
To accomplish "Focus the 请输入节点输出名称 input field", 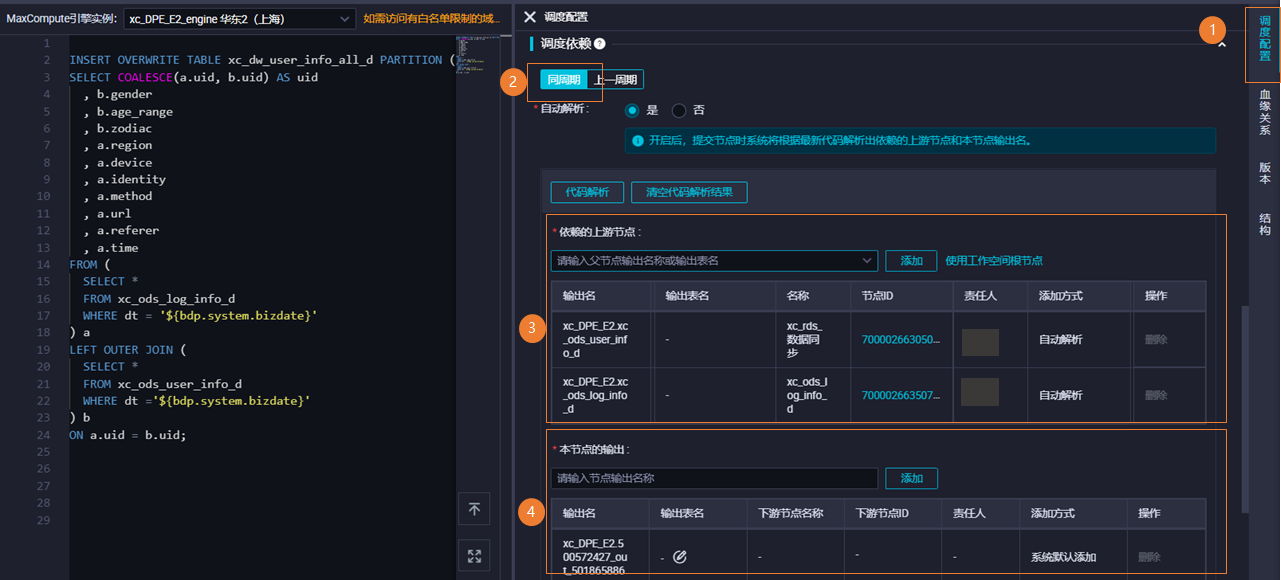I will (714, 479).
